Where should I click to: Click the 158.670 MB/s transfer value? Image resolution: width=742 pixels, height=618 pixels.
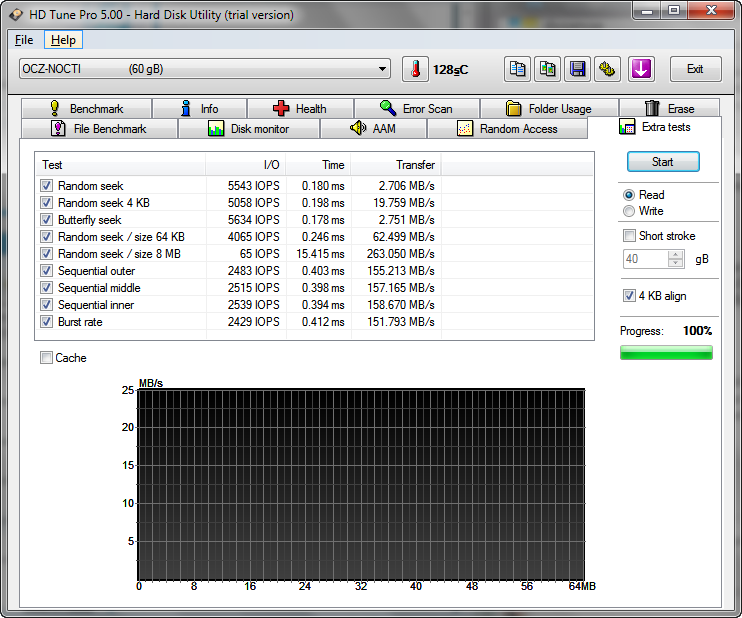(x=401, y=305)
